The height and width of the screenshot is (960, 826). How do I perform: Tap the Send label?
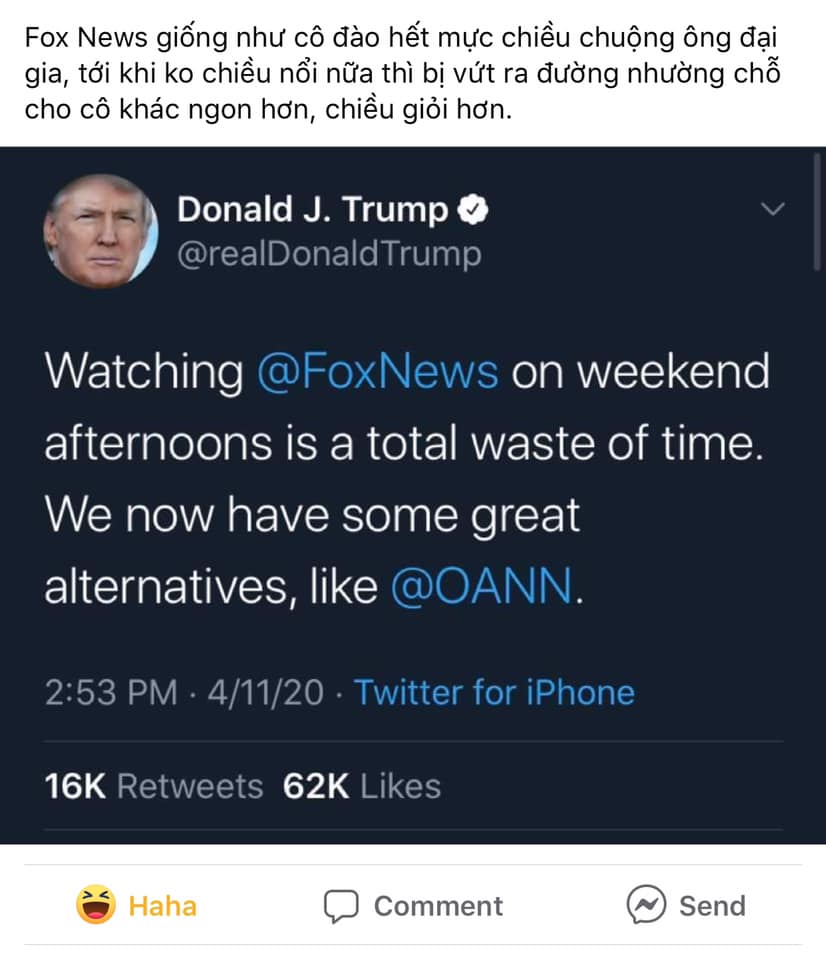point(712,906)
